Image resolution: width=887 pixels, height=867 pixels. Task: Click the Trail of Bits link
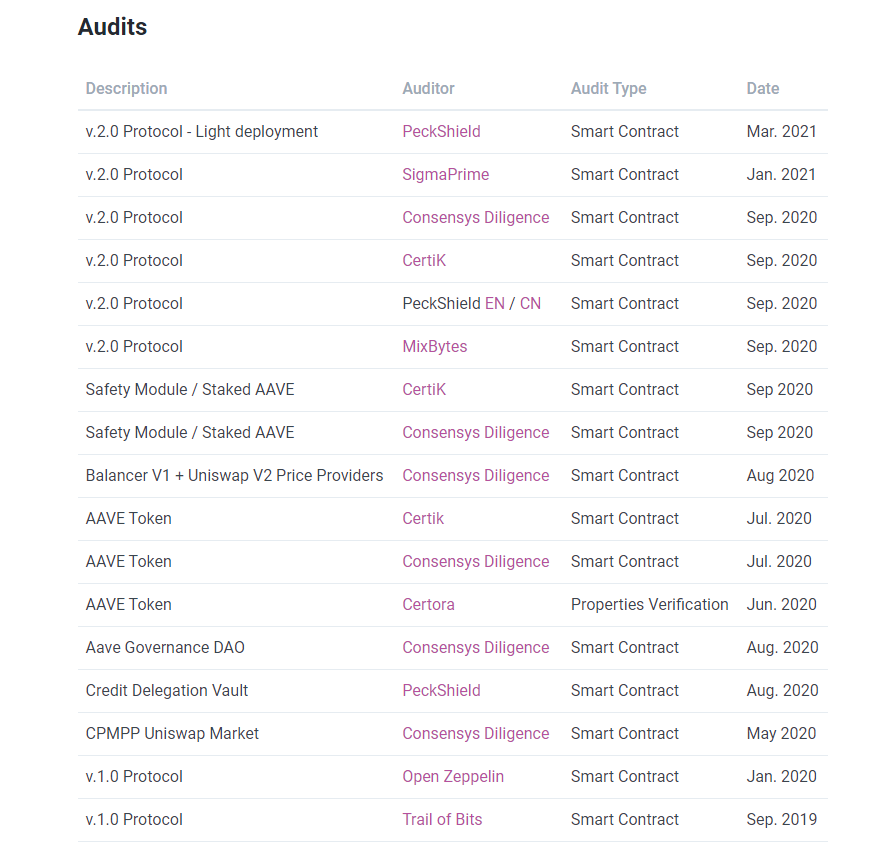[442, 819]
